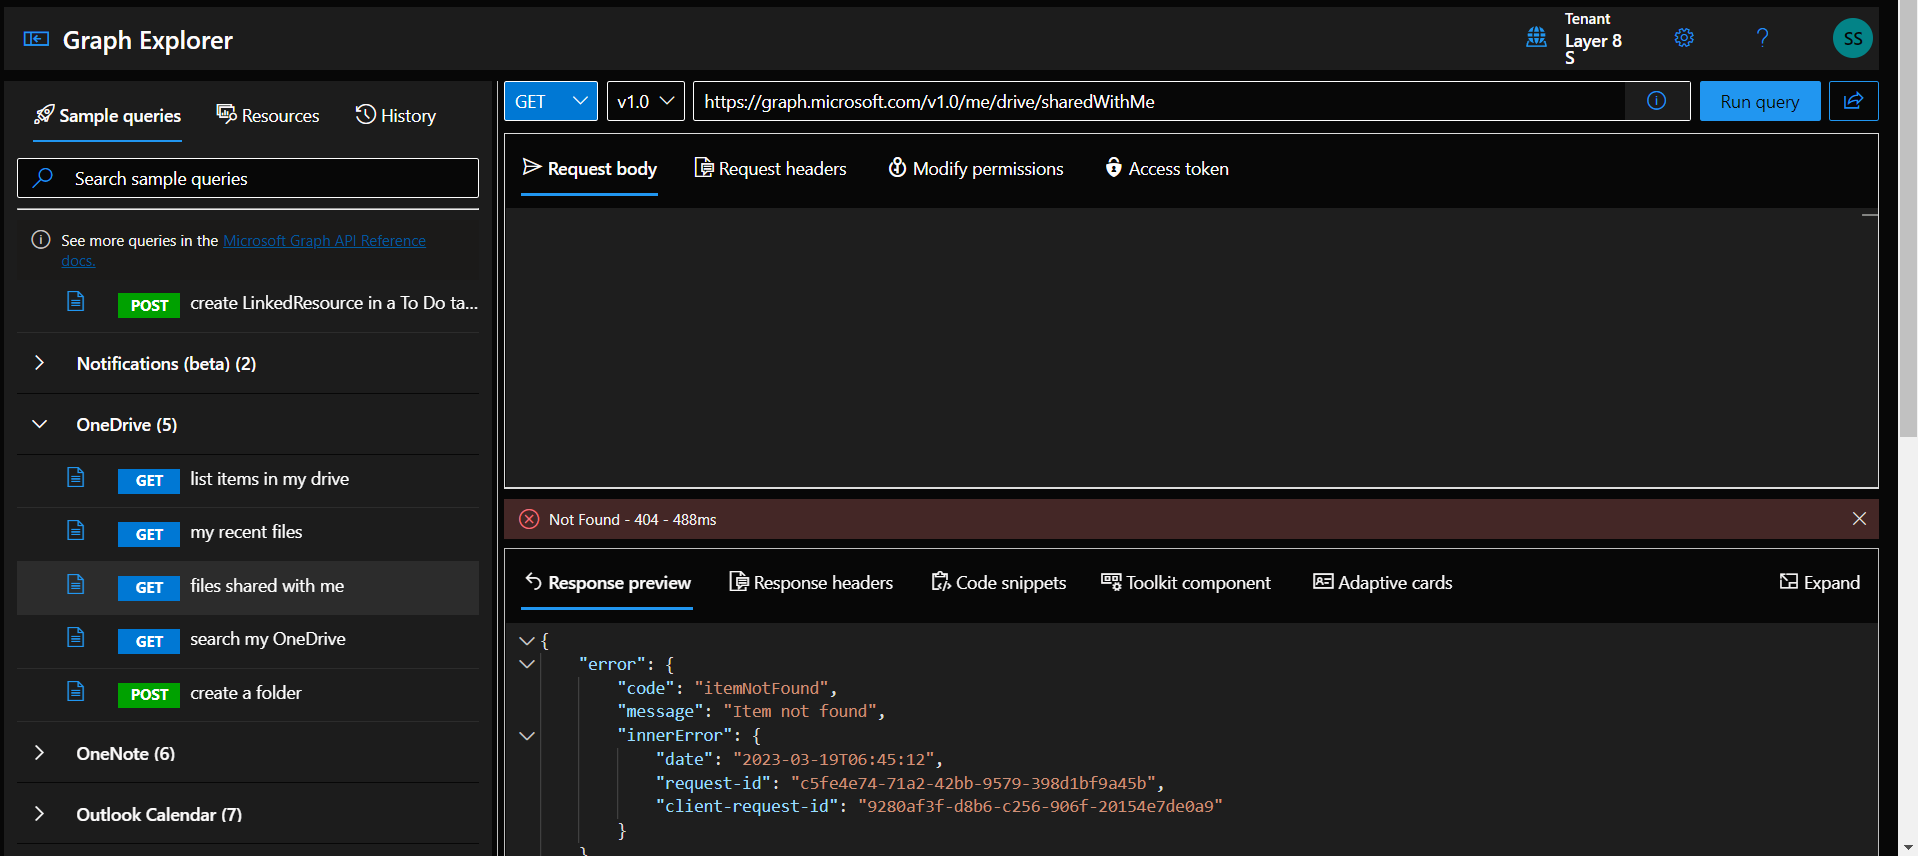1918x856 pixels.
Task: Click document icon next to files shared with me
Action: pos(76,584)
